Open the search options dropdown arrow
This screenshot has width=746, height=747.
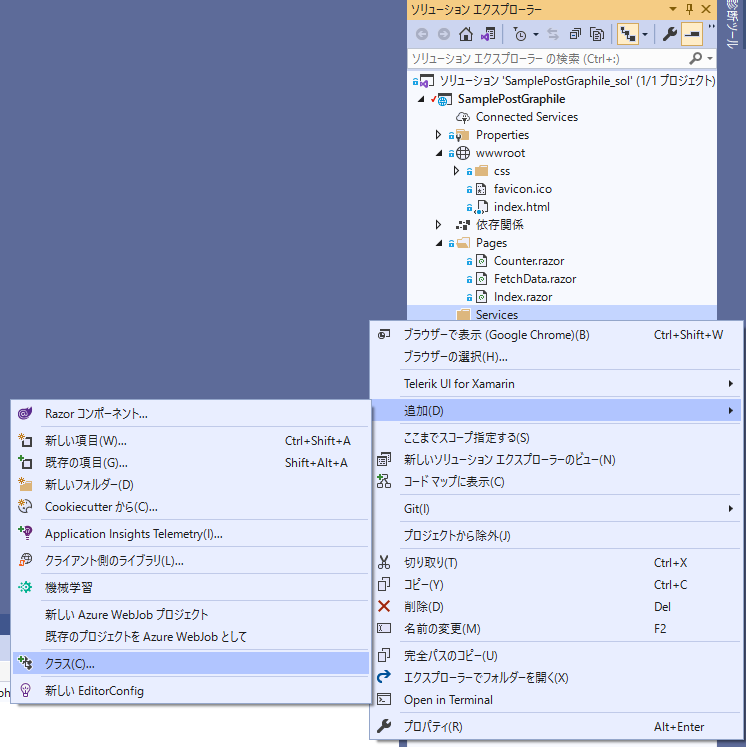pos(710,59)
